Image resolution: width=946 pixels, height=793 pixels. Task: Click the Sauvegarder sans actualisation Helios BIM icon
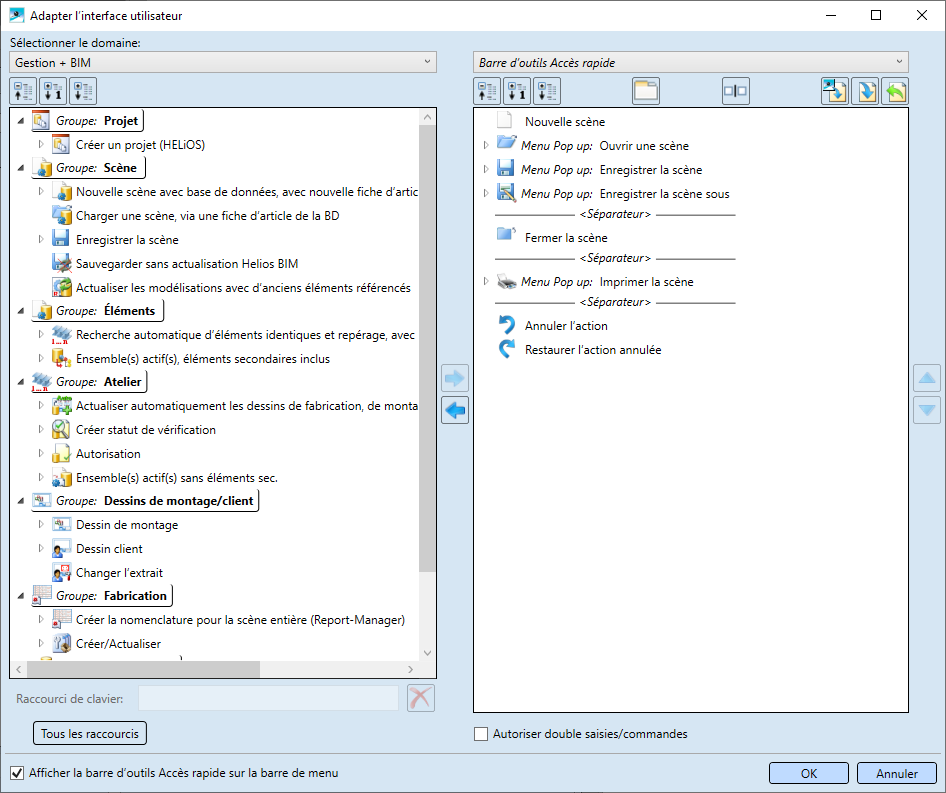click(62, 263)
